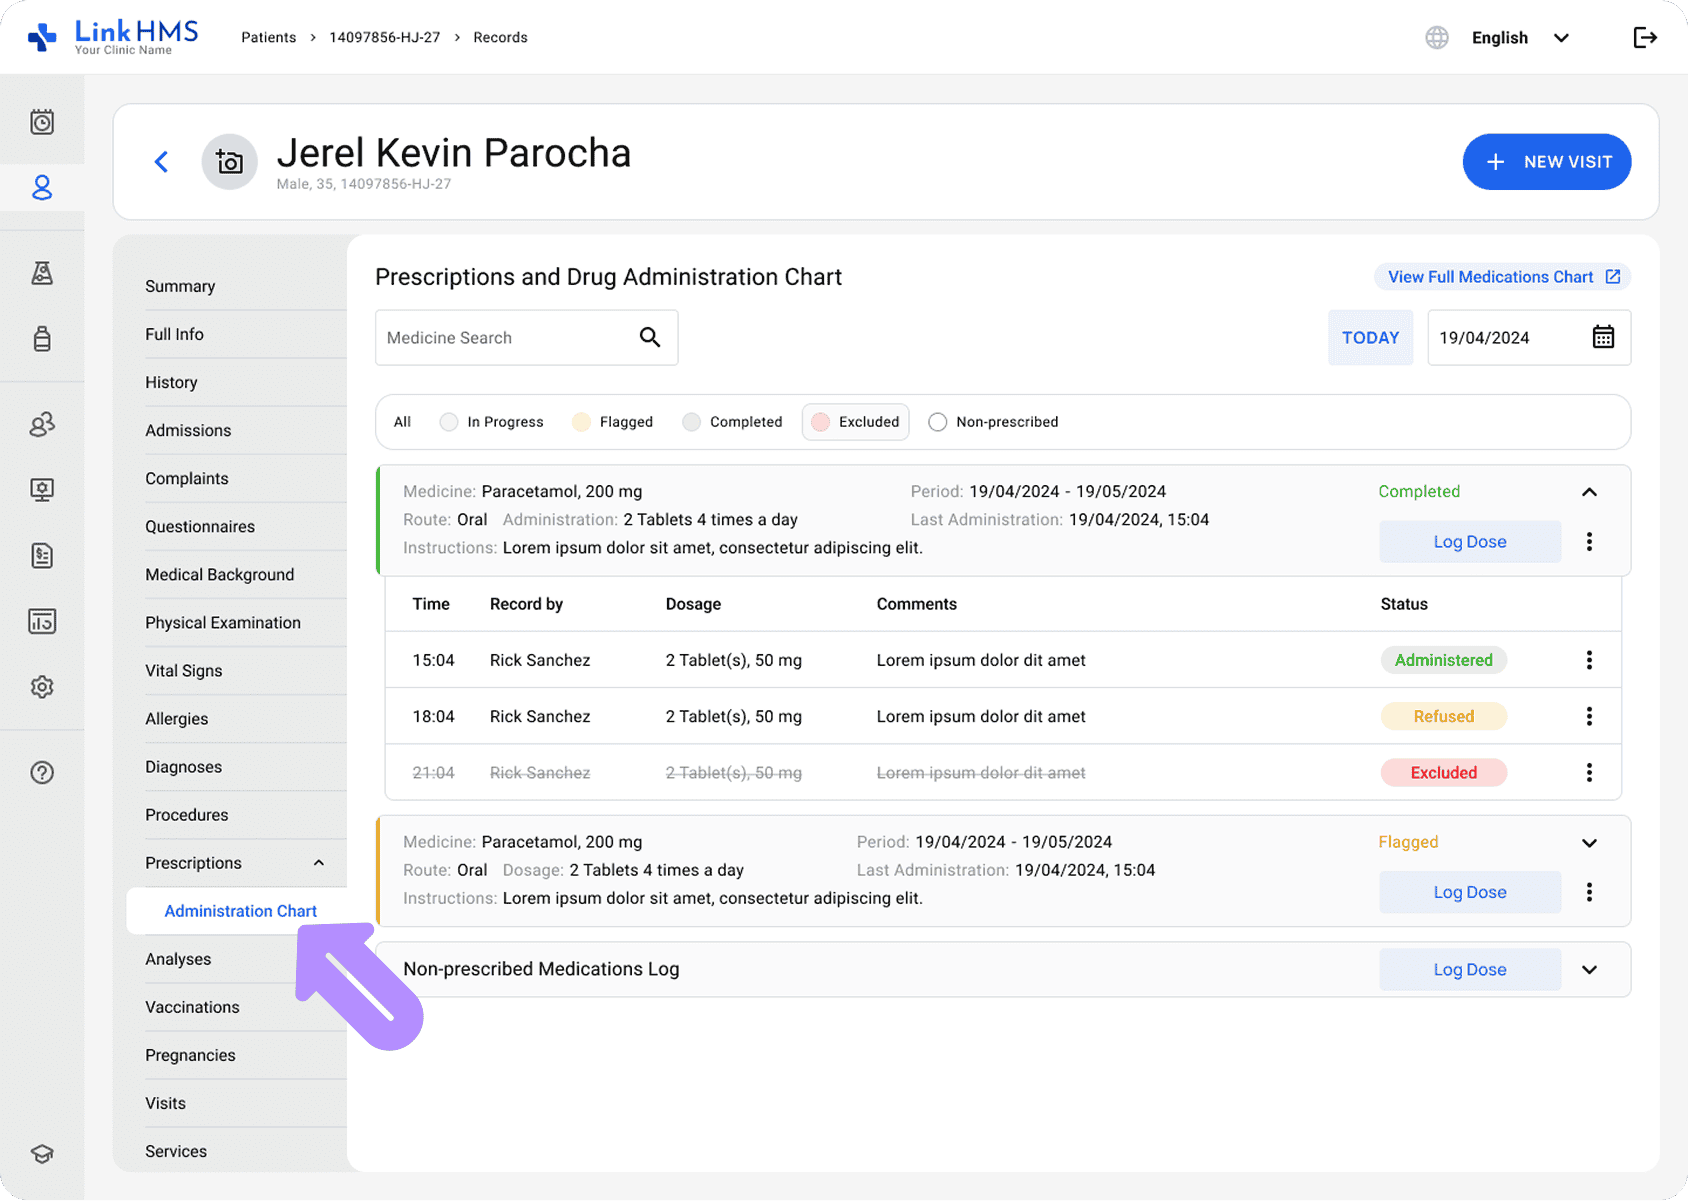Open options menu for Refused dose row
This screenshot has height=1201, width=1688.
coord(1588,716)
